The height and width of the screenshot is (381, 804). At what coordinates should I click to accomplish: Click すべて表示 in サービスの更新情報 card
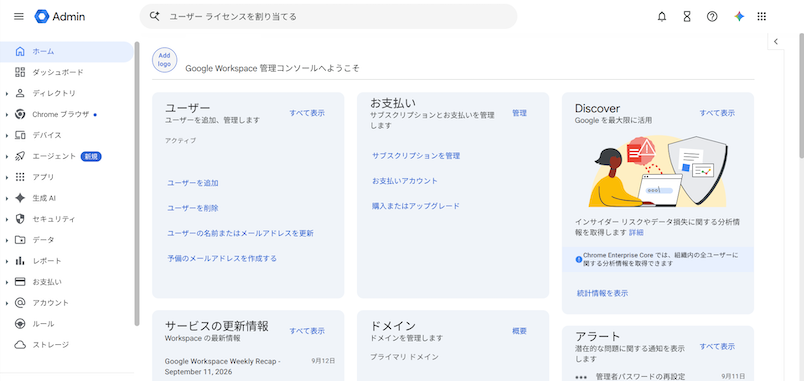coord(307,331)
